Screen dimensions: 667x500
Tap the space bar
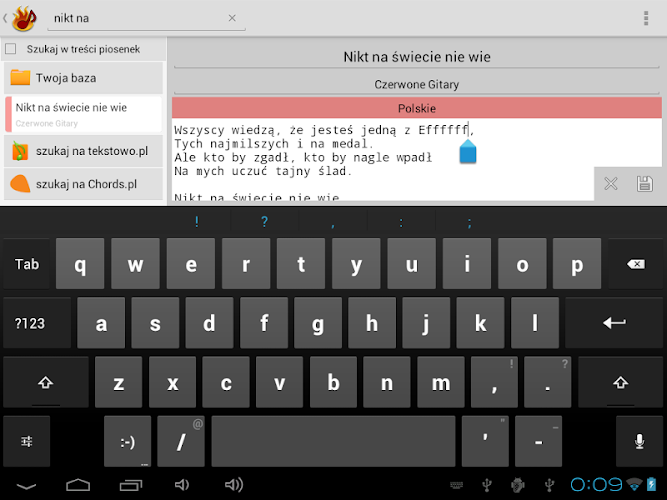[x=333, y=441]
